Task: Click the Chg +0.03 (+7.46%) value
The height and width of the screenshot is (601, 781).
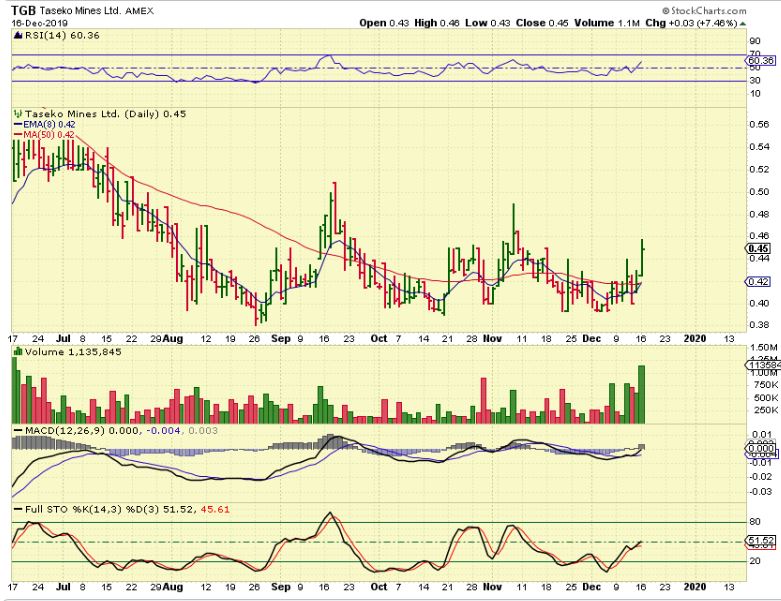Action: 691,23
